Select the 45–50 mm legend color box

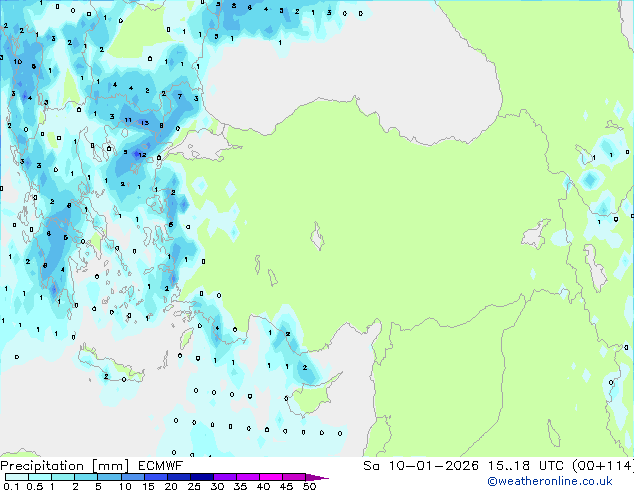pyautogui.click(x=294, y=477)
